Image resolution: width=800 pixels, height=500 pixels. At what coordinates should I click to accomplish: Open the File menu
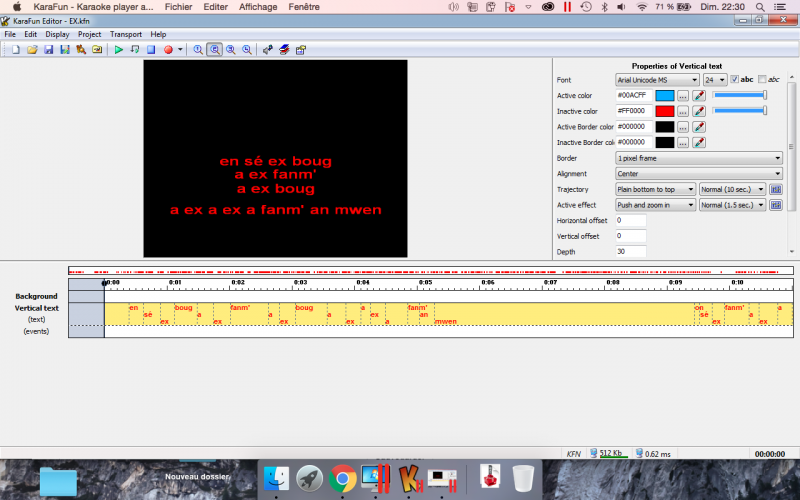tap(10, 34)
